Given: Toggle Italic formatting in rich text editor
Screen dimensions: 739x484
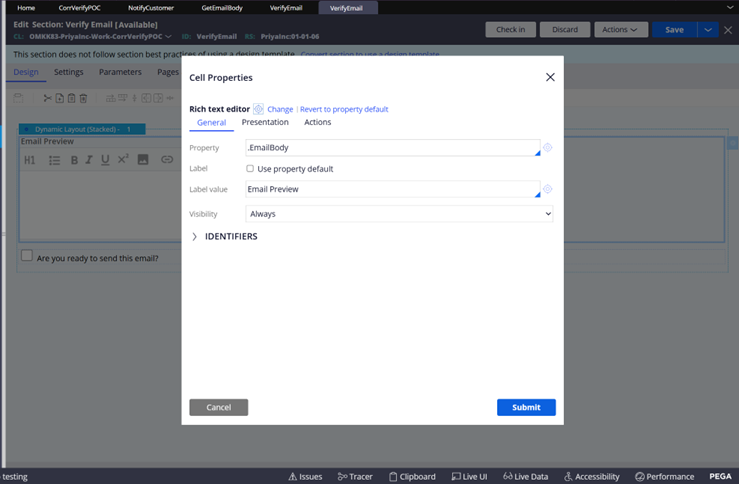Looking at the screenshot, I should [x=89, y=160].
